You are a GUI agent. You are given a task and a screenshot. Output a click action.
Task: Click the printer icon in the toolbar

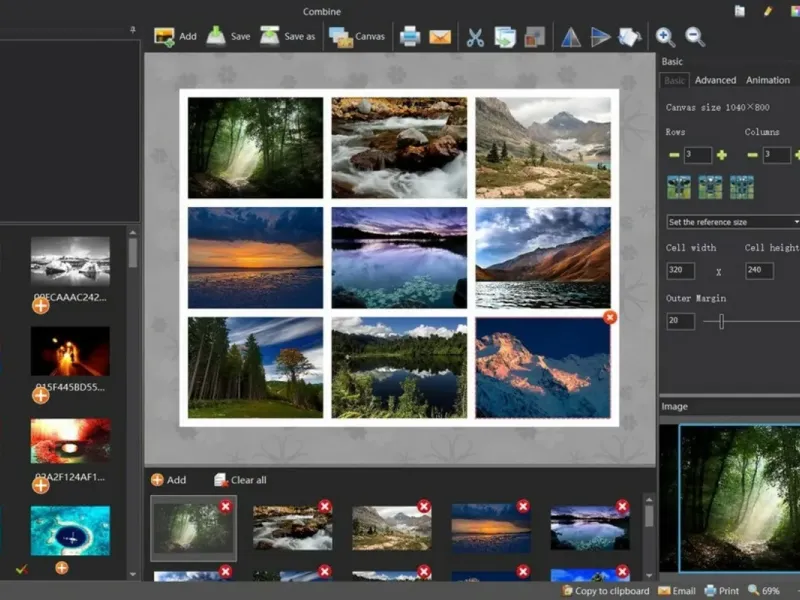pyautogui.click(x=410, y=37)
